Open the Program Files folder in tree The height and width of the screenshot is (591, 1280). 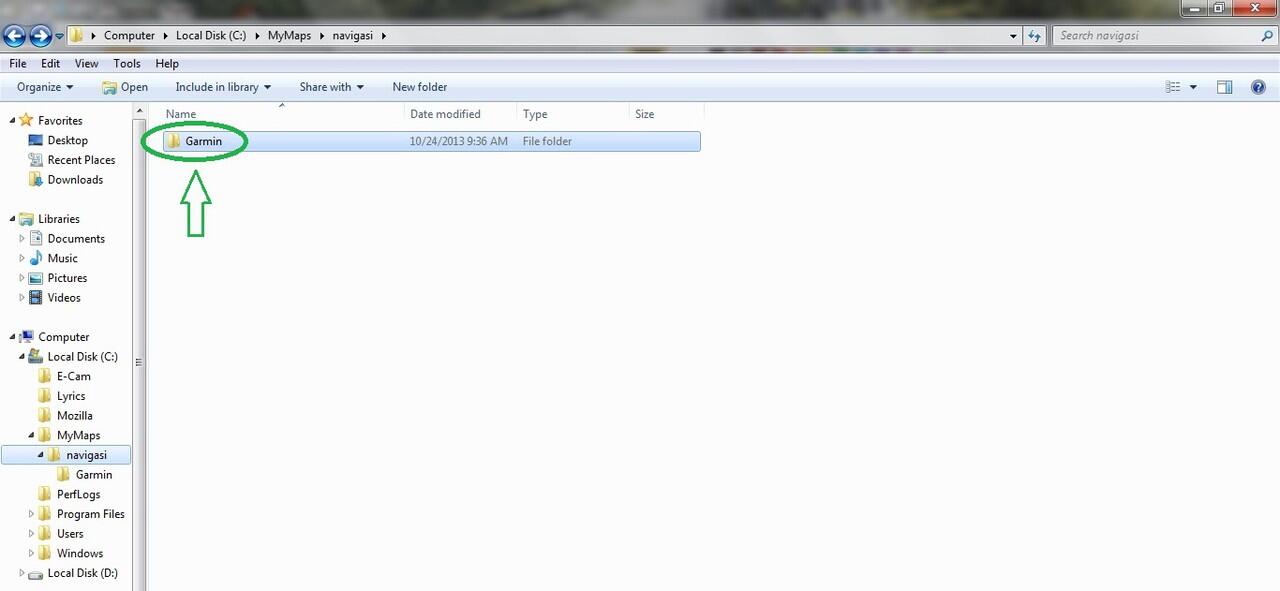[91, 514]
